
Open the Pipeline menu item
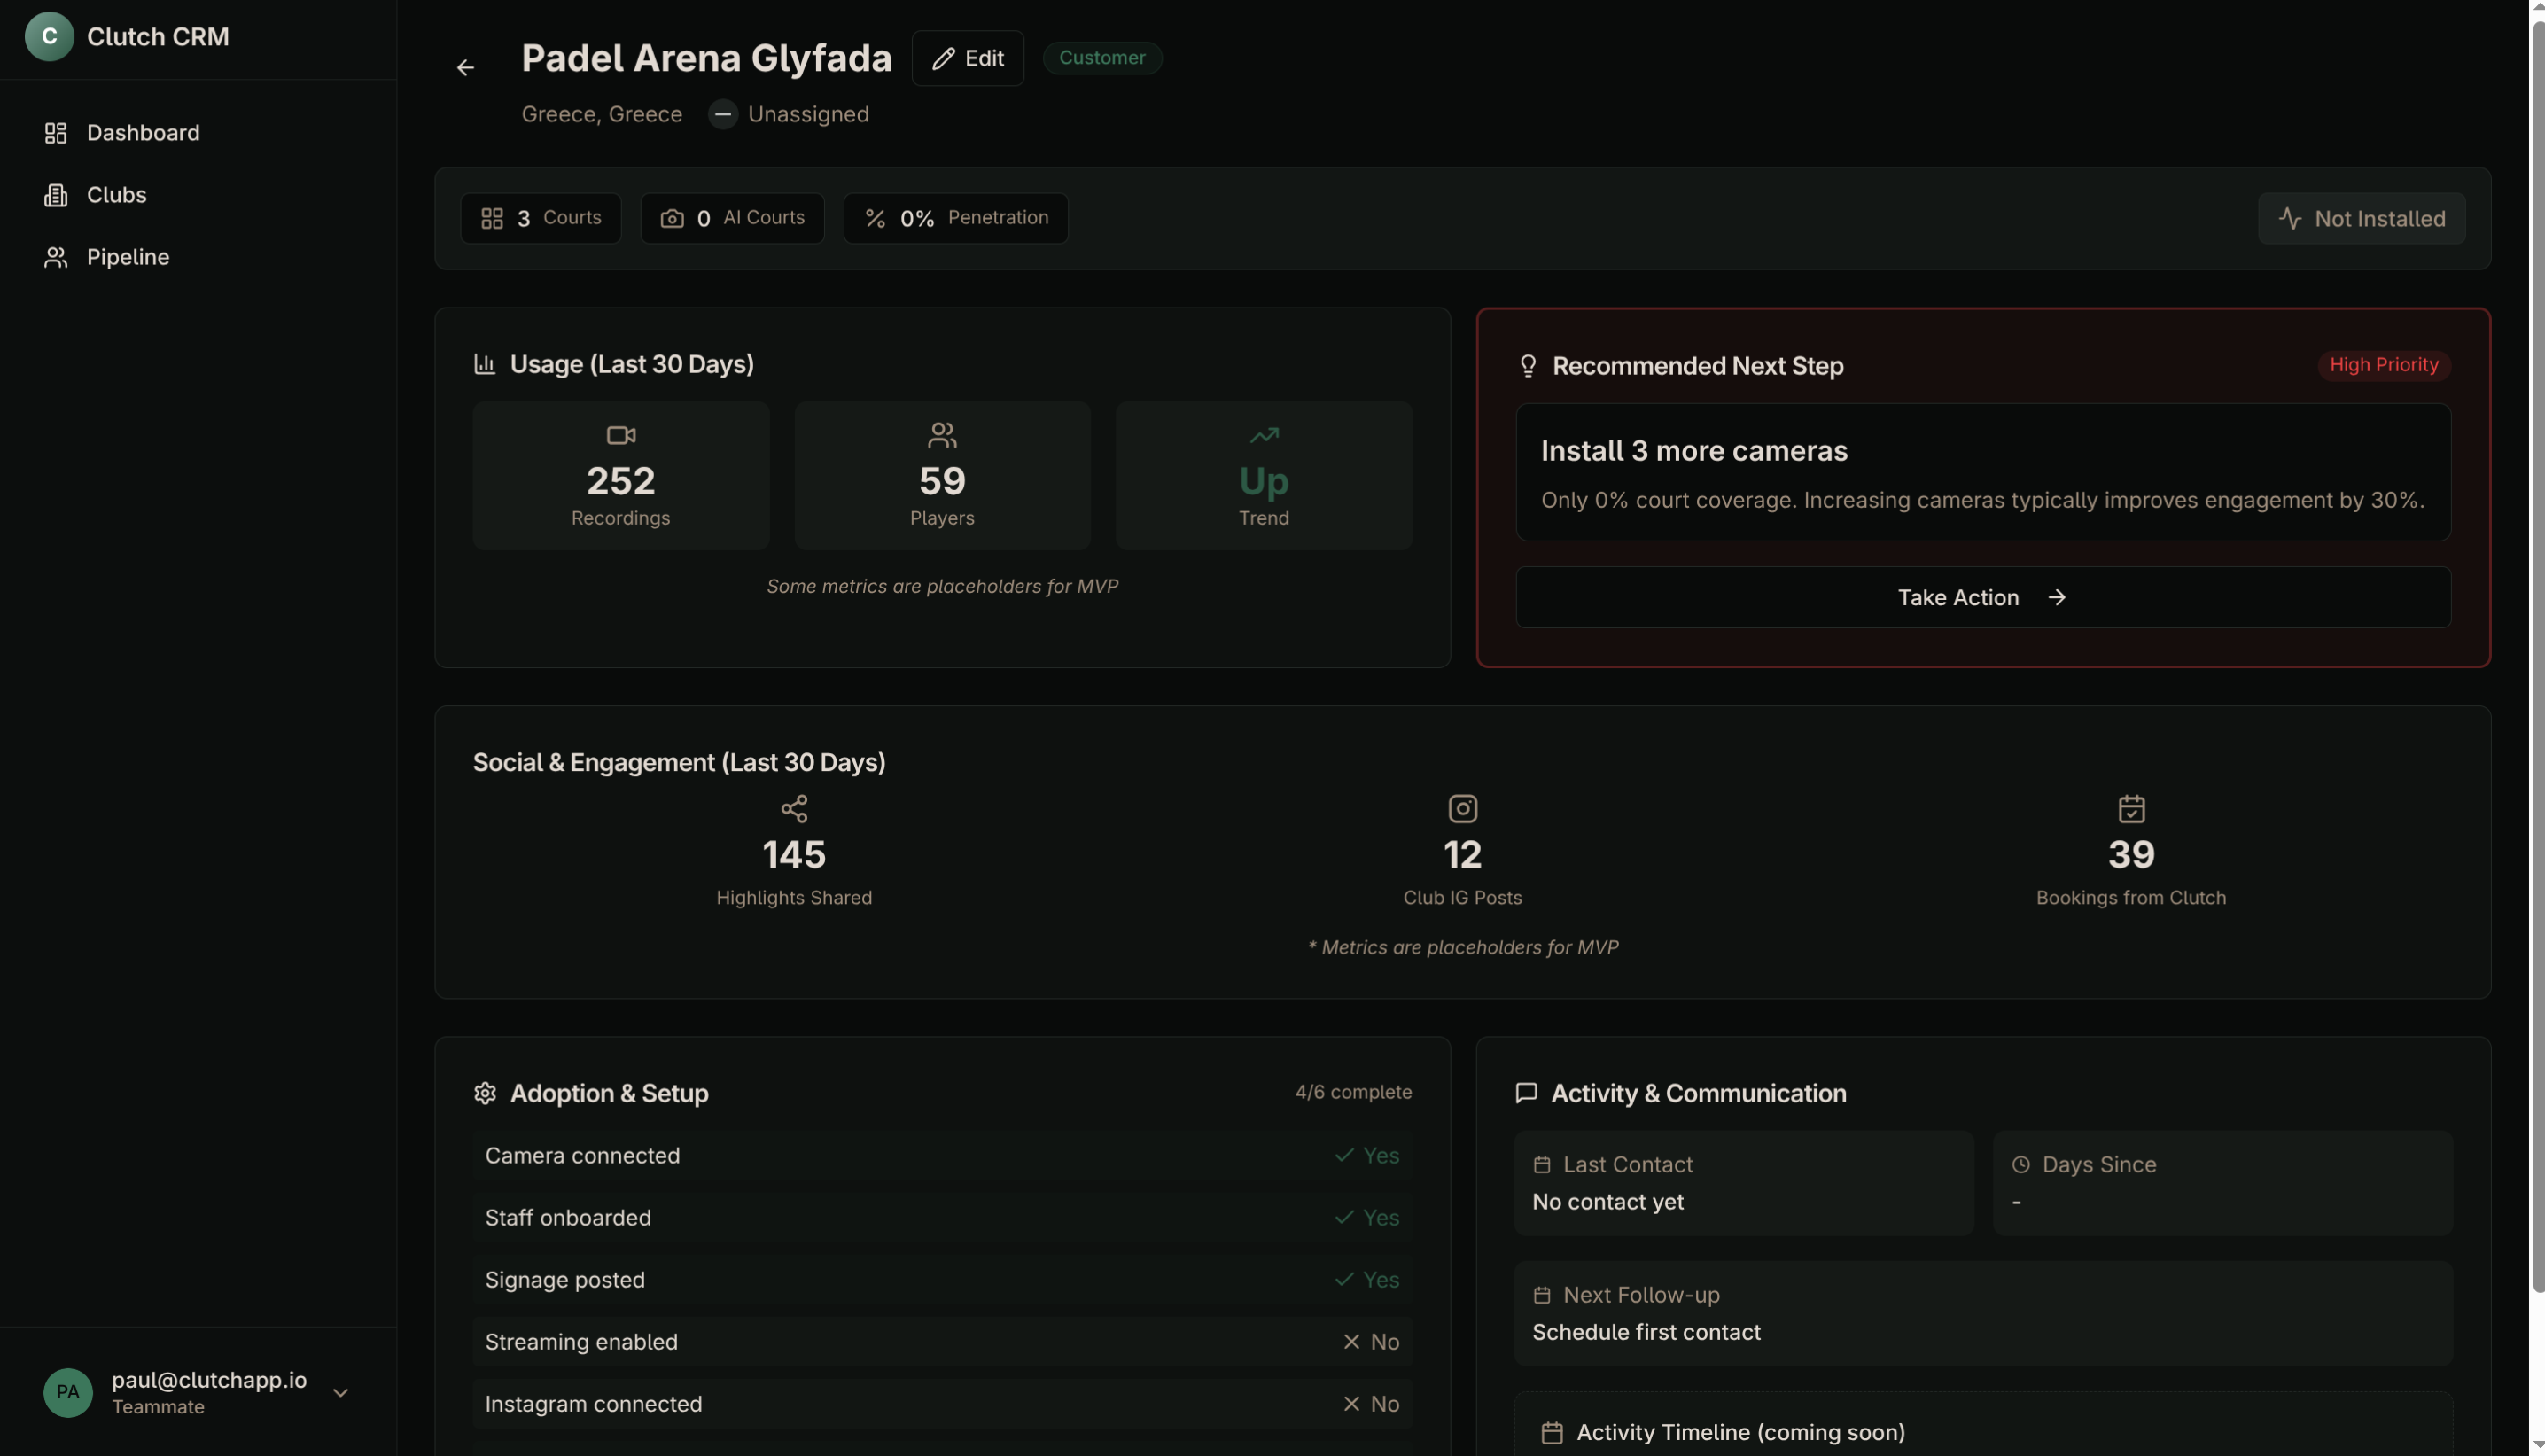coord(128,257)
